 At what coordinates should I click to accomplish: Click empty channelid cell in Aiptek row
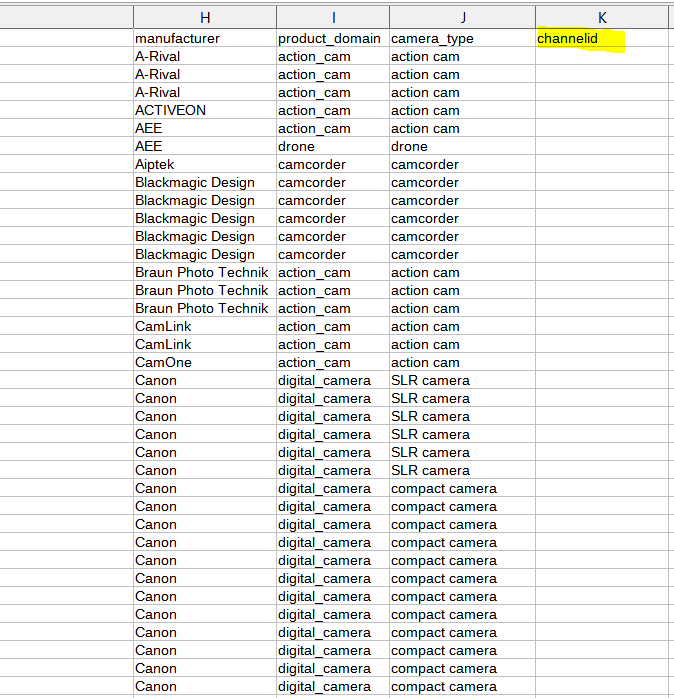coord(602,164)
